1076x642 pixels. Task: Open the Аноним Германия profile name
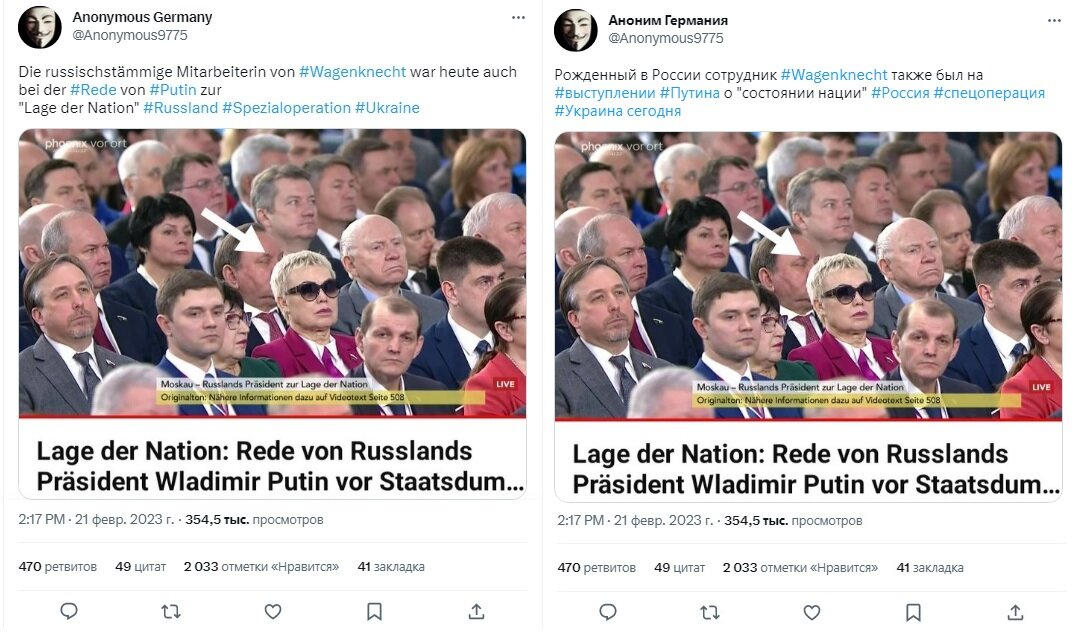coord(668,21)
